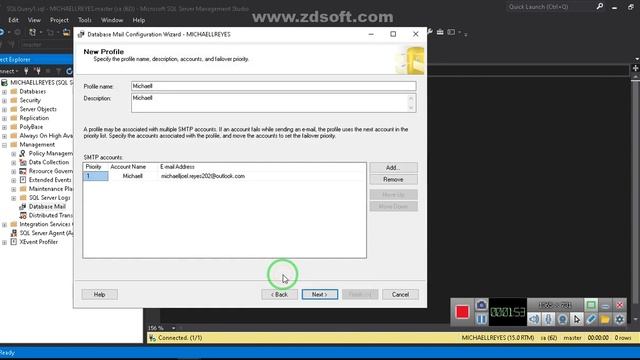The image size is (640, 360).
Task: Focus the Quick Launch search box
Action: pos(550,7)
